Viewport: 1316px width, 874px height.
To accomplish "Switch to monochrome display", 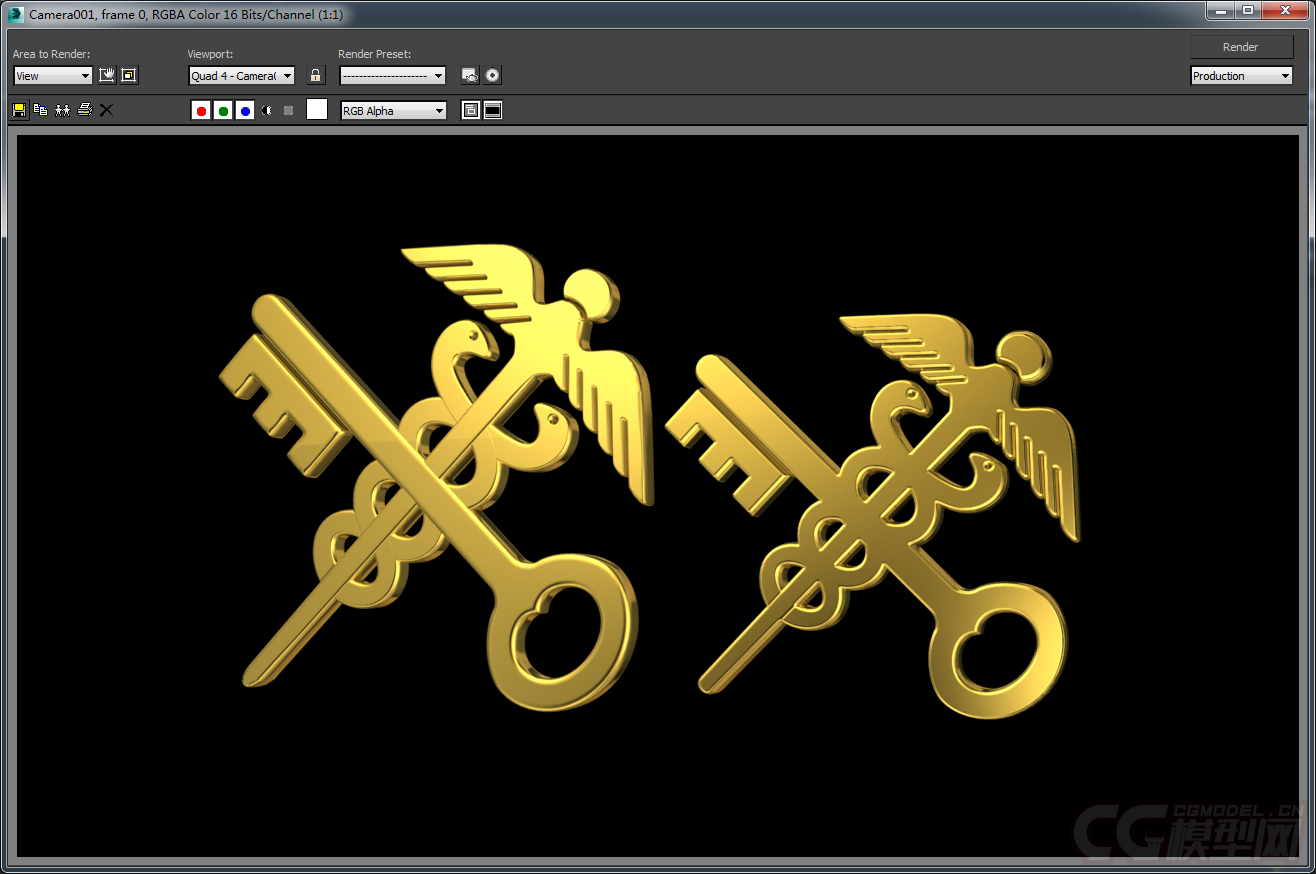I will coord(288,111).
